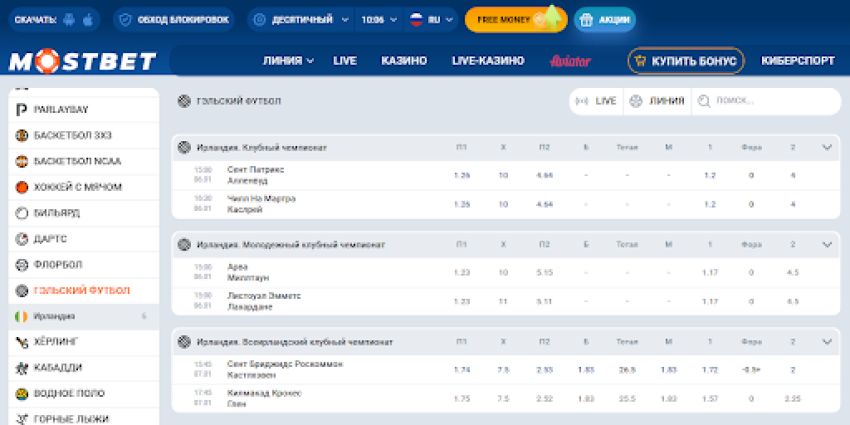Click the FREE MONEY button
This screenshot has height=425, width=850.
coord(516,20)
